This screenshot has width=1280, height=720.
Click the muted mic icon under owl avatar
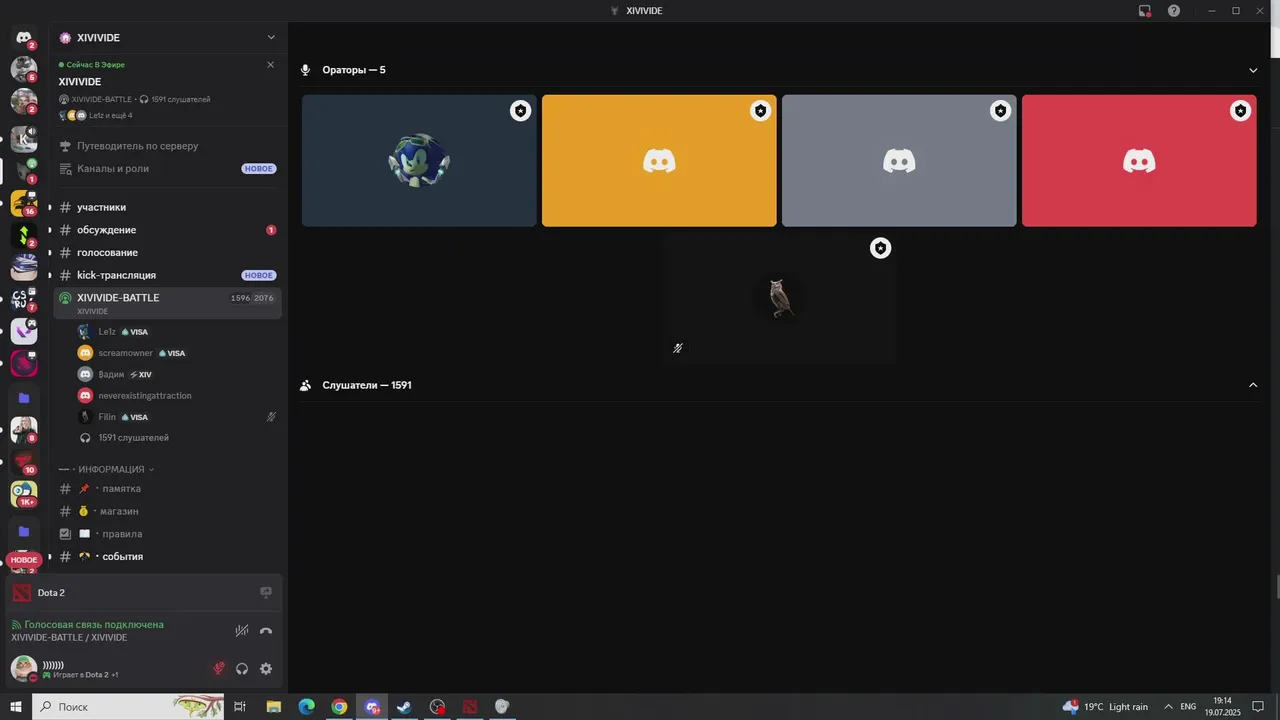click(x=678, y=348)
